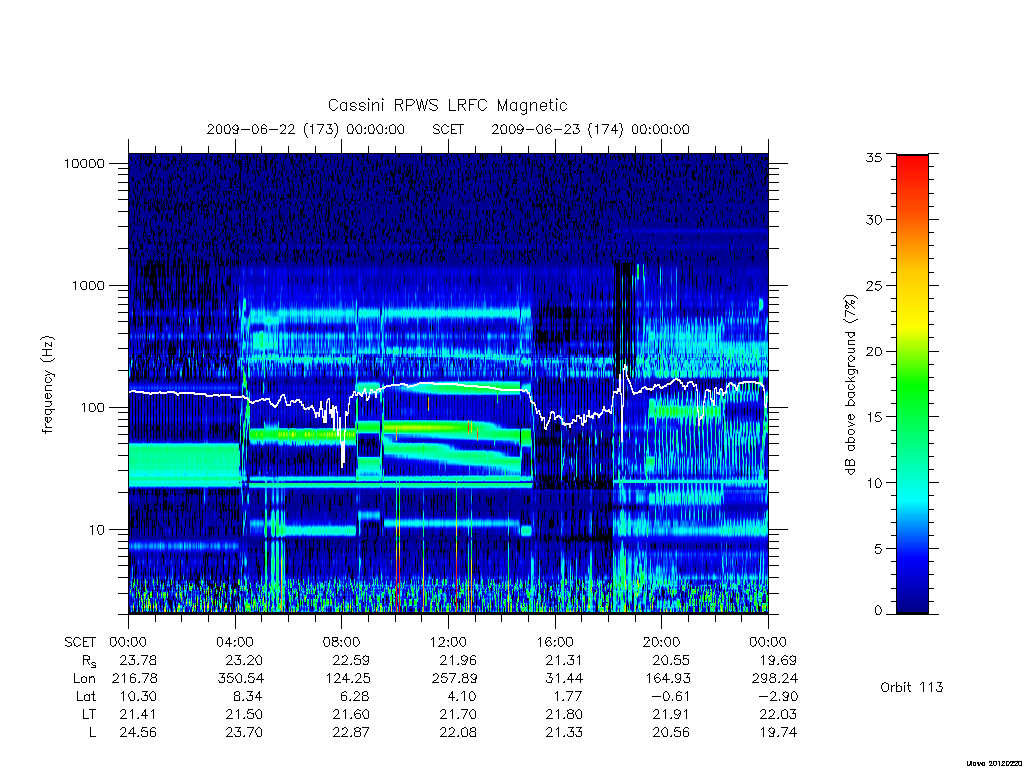Click start date '2009-06-22 (173) 00:00:00'
Image resolution: width=1024 pixels, height=768 pixels.
(306, 129)
